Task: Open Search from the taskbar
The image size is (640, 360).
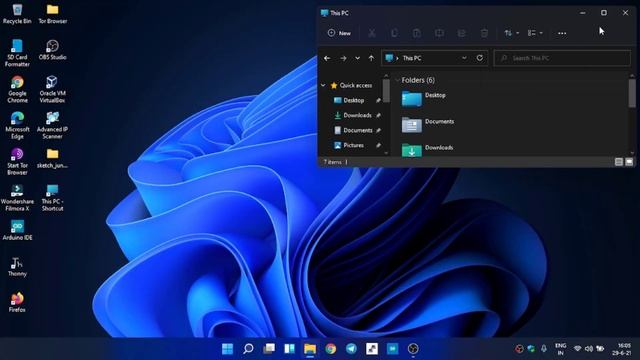Action: [x=248, y=349]
